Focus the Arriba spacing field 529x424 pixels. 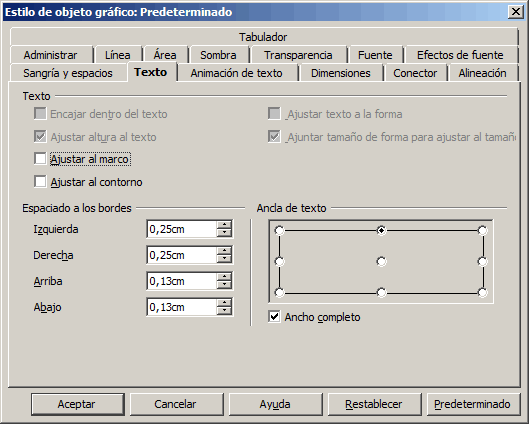click(182, 281)
